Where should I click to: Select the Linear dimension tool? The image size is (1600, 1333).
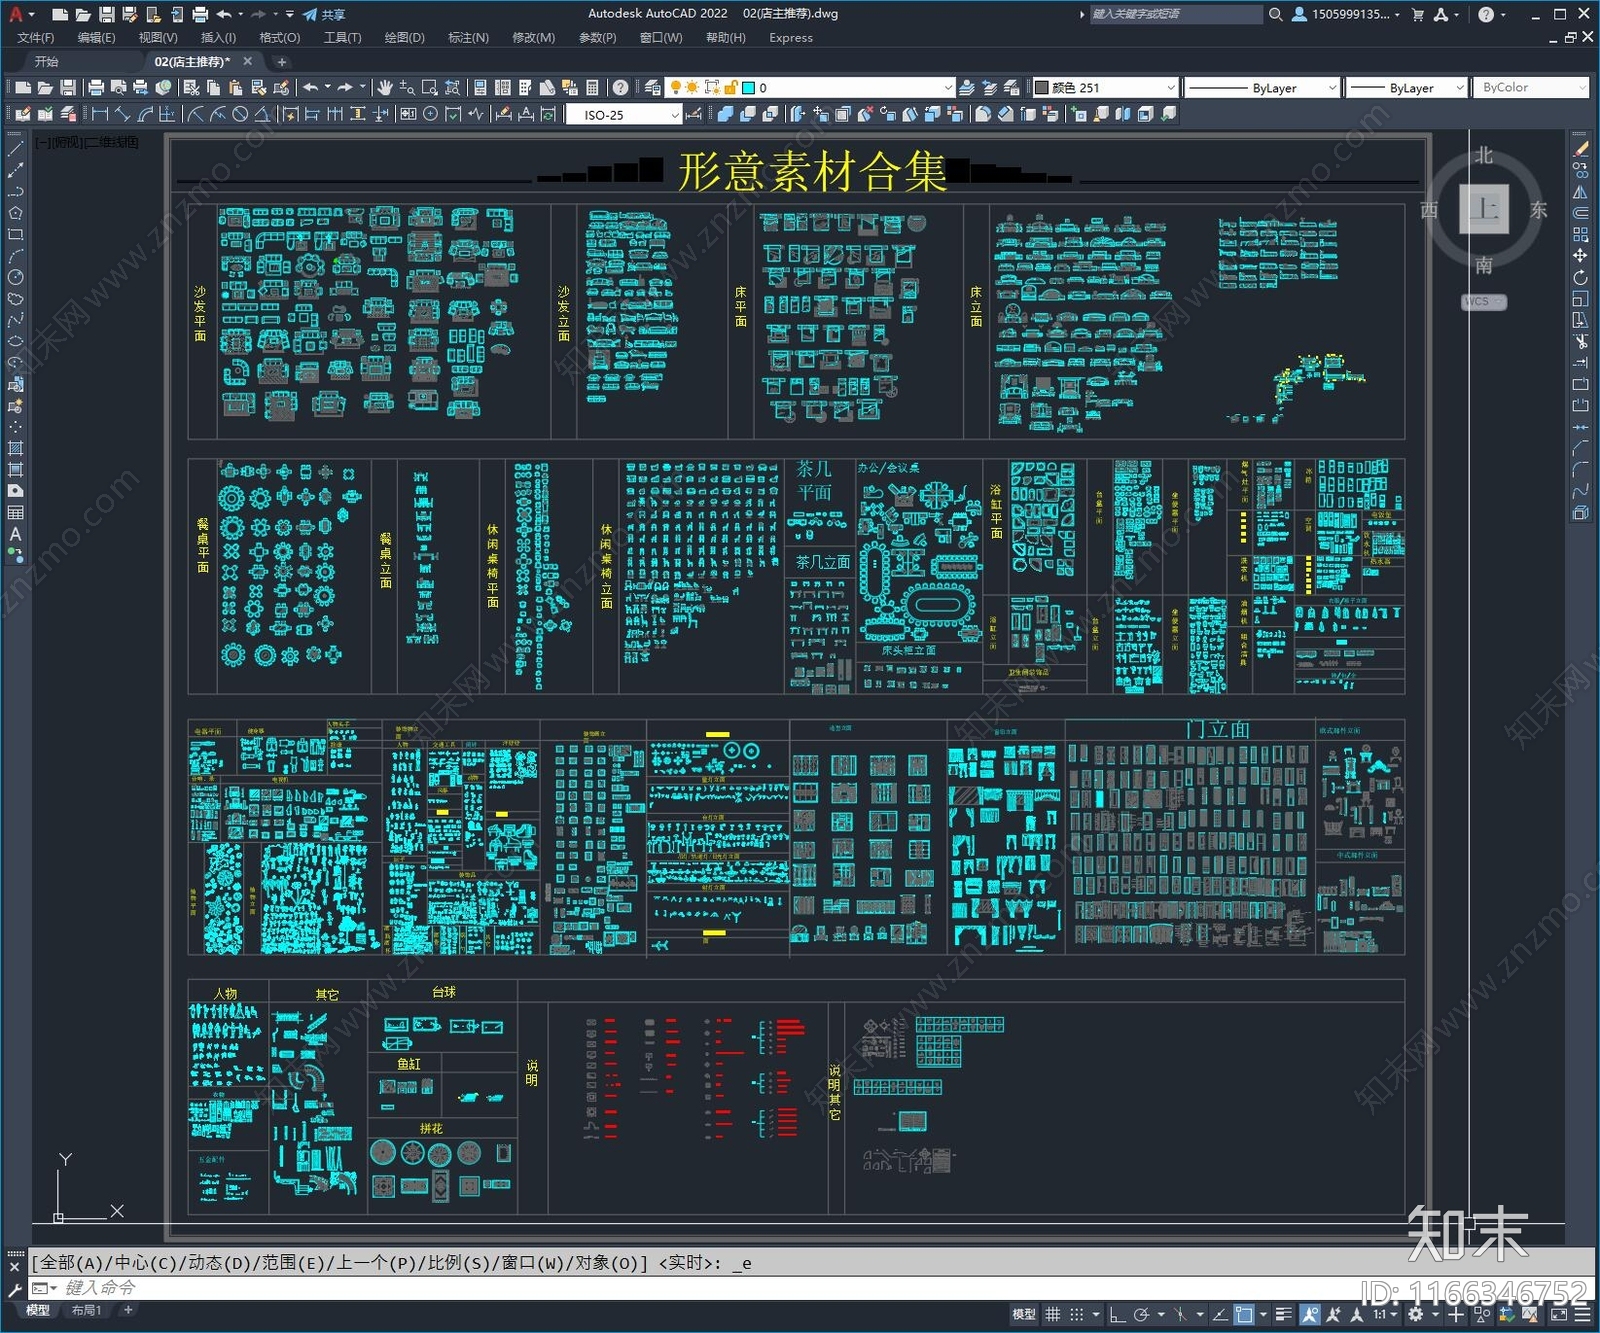[100, 115]
